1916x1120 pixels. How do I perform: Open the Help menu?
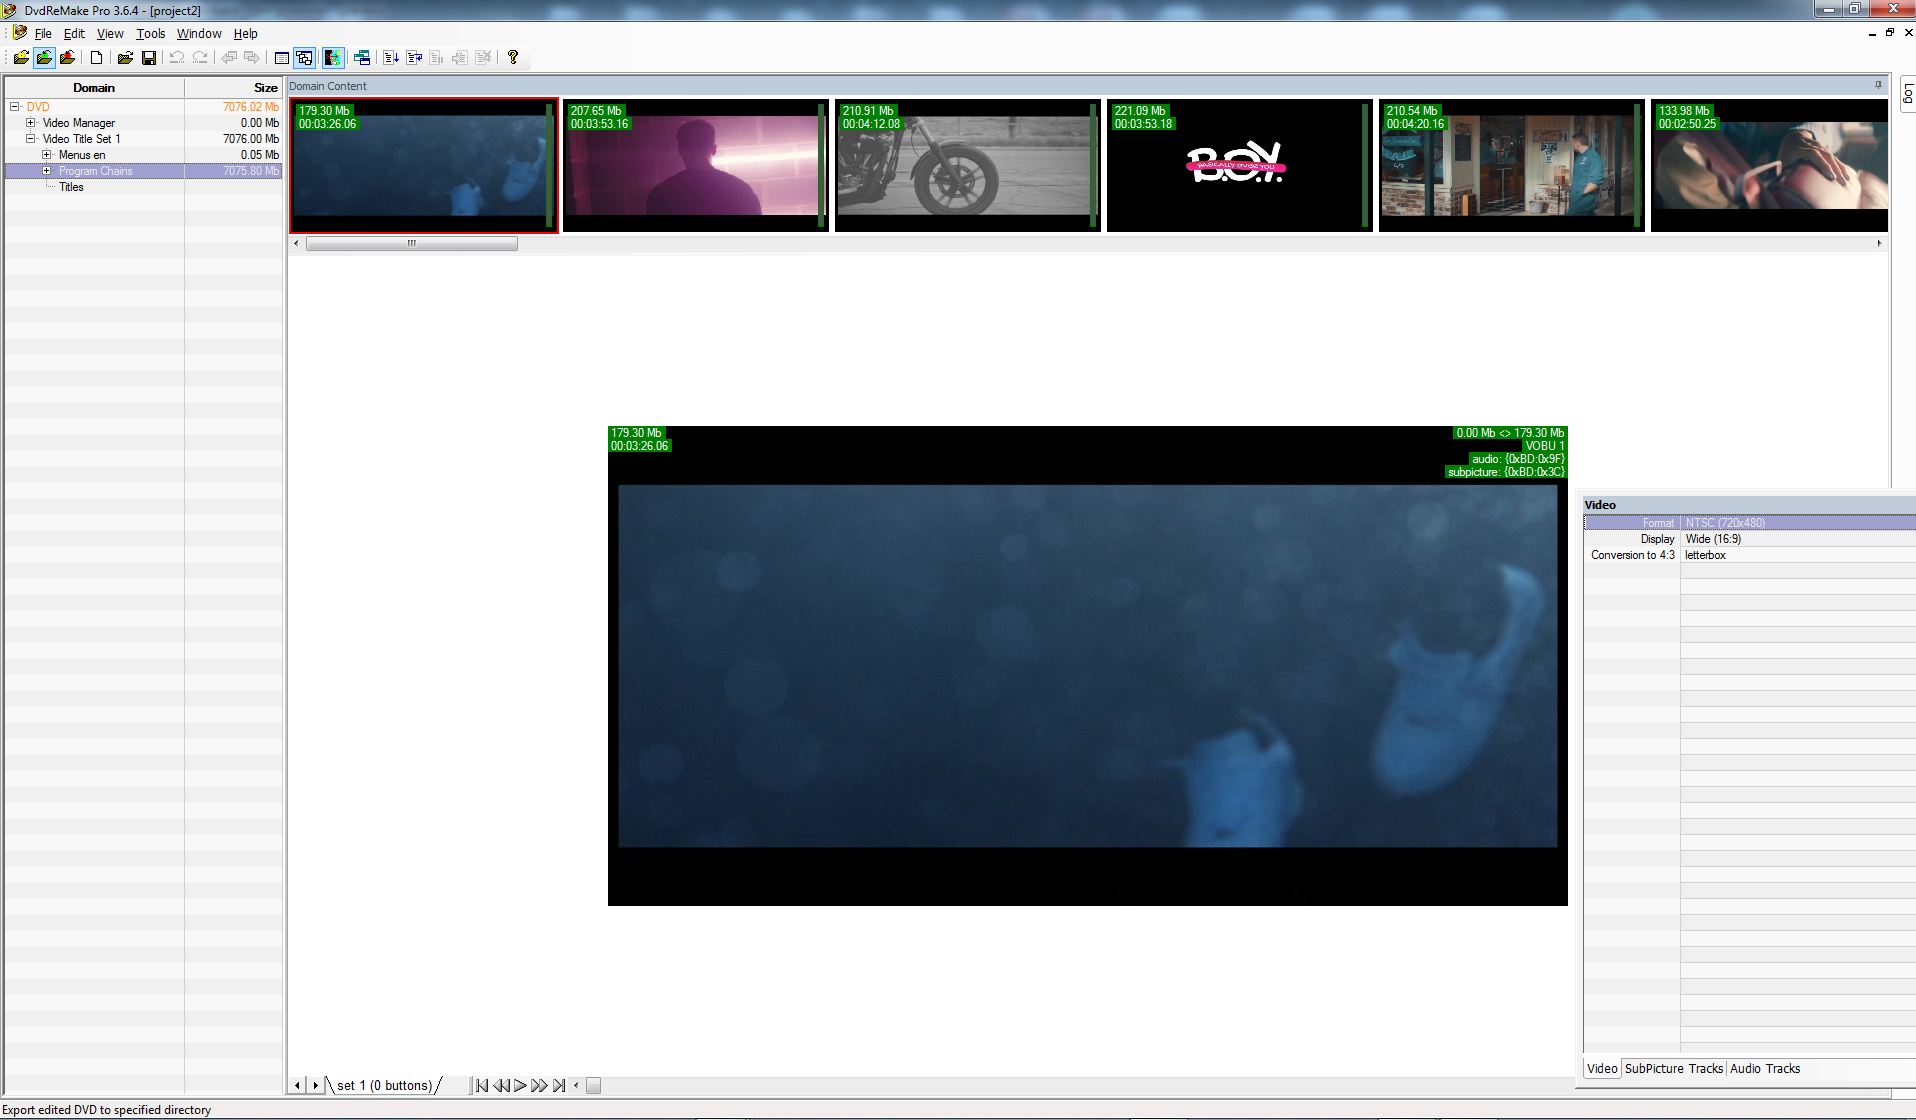pyautogui.click(x=245, y=34)
